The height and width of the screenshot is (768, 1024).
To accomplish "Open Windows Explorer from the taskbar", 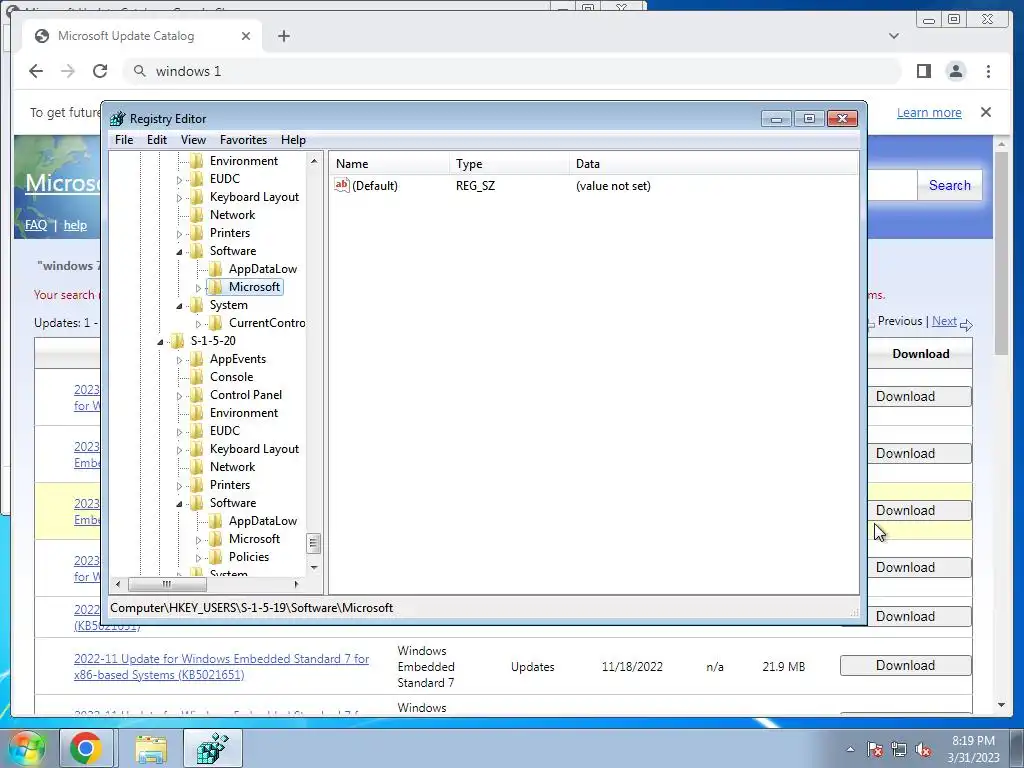I will (x=151, y=748).
